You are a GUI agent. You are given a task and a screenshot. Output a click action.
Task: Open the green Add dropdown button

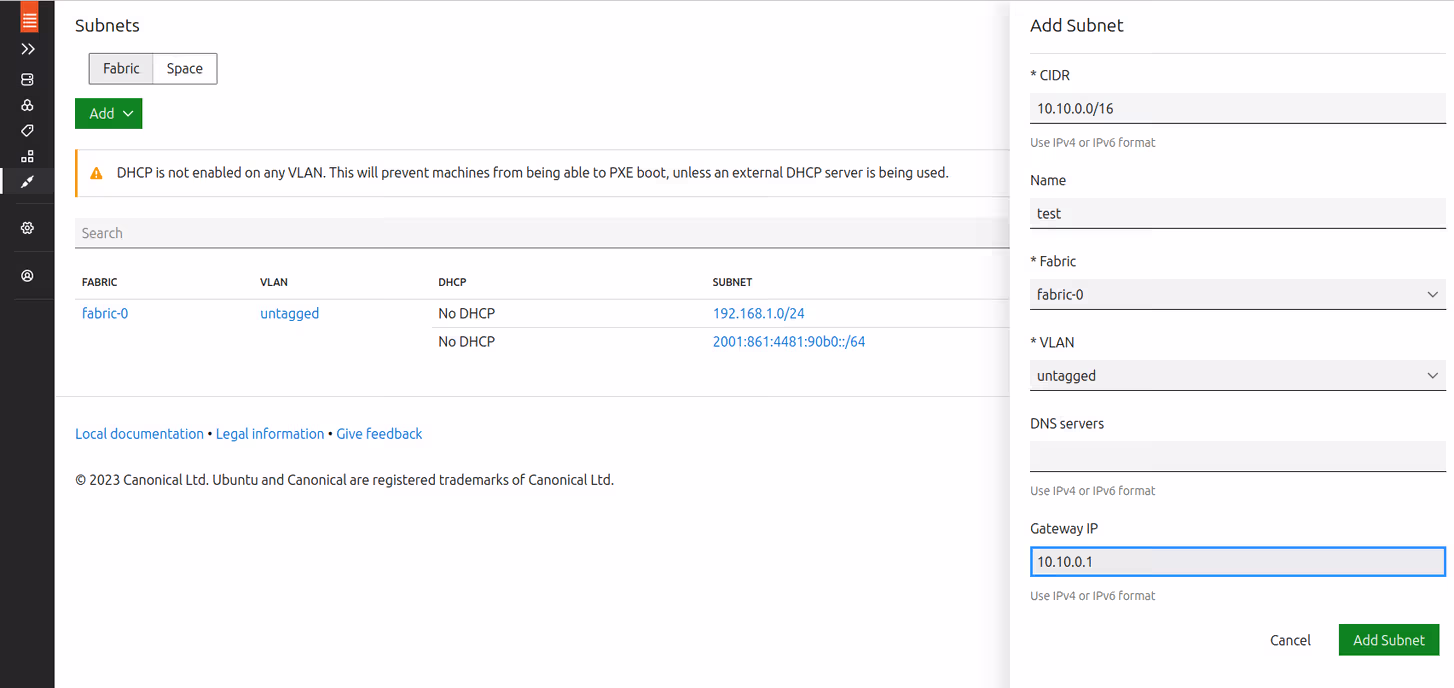point(109,114)
